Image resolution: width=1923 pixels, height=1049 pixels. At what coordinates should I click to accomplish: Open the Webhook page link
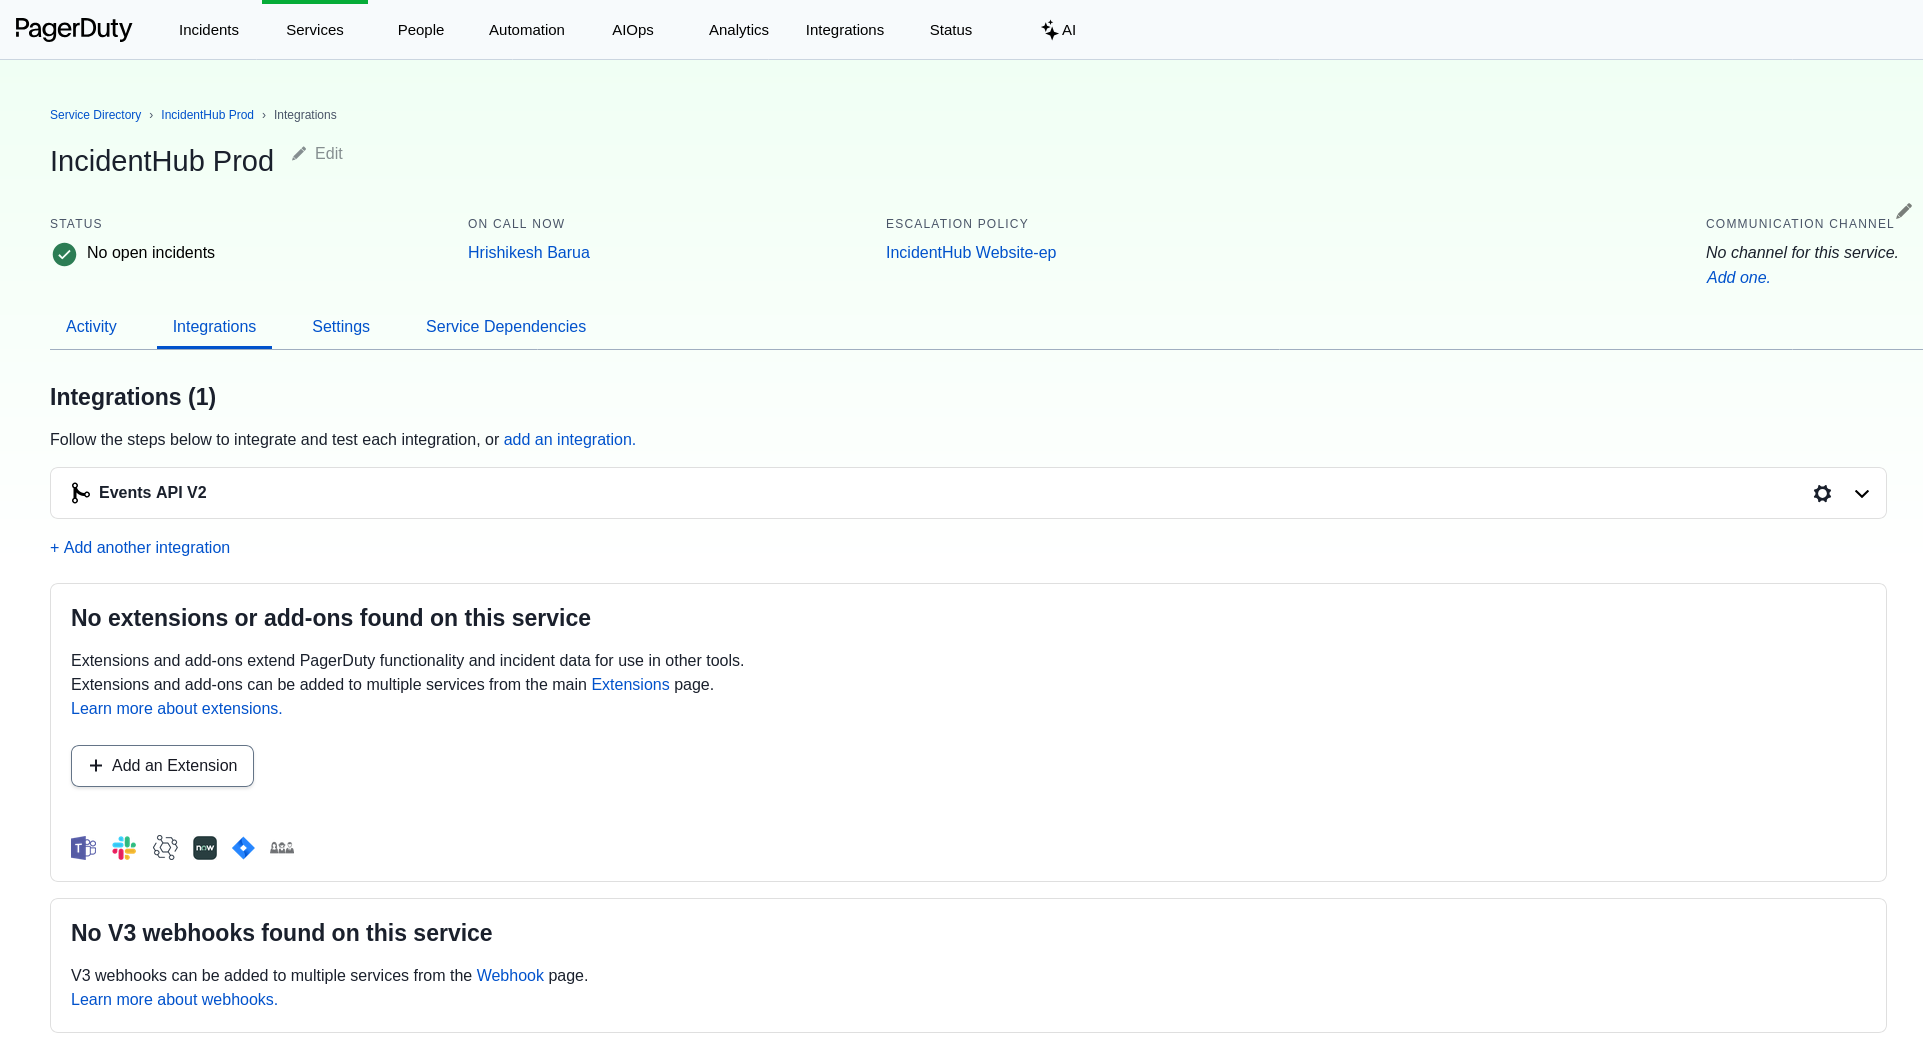(x=510, y=976)
